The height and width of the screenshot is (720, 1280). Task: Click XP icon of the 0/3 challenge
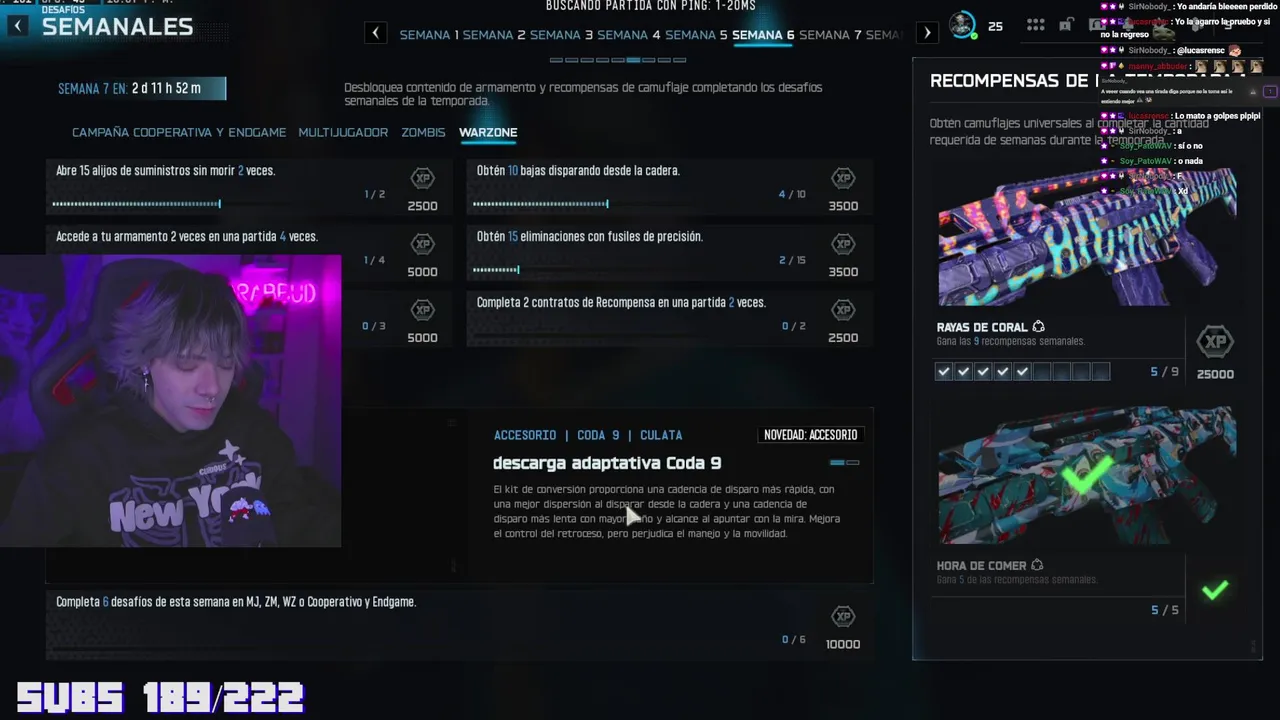422,311
